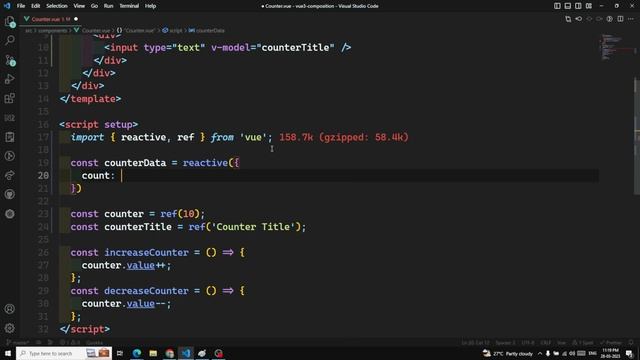The width and height of the screenshot is (640, 360).
Task: Click the Prettier status bar item
Action: pos(611,343)
